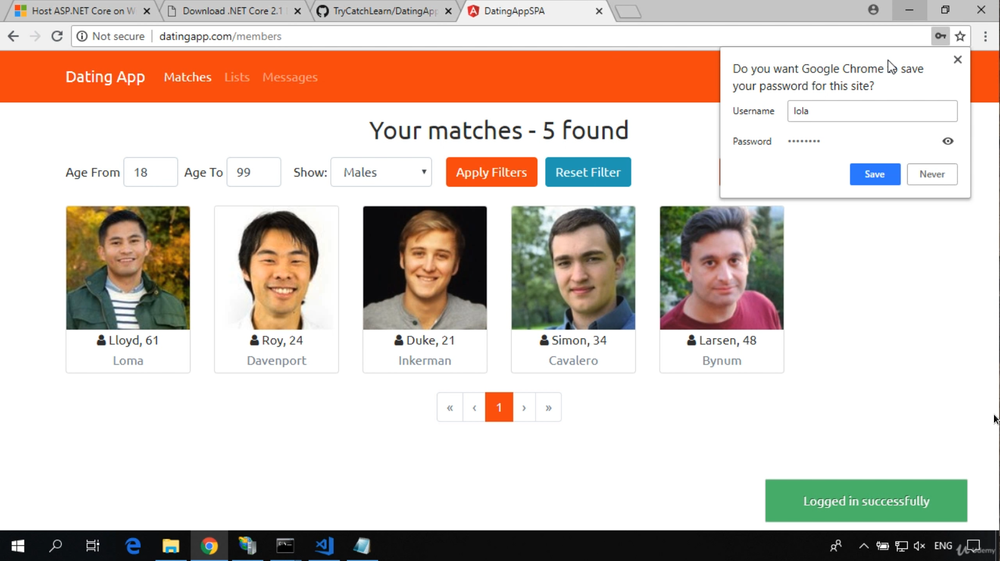Bookmark this page with the star icon
This screenshot has height=561, width=1000.
[x=960, y=36]
